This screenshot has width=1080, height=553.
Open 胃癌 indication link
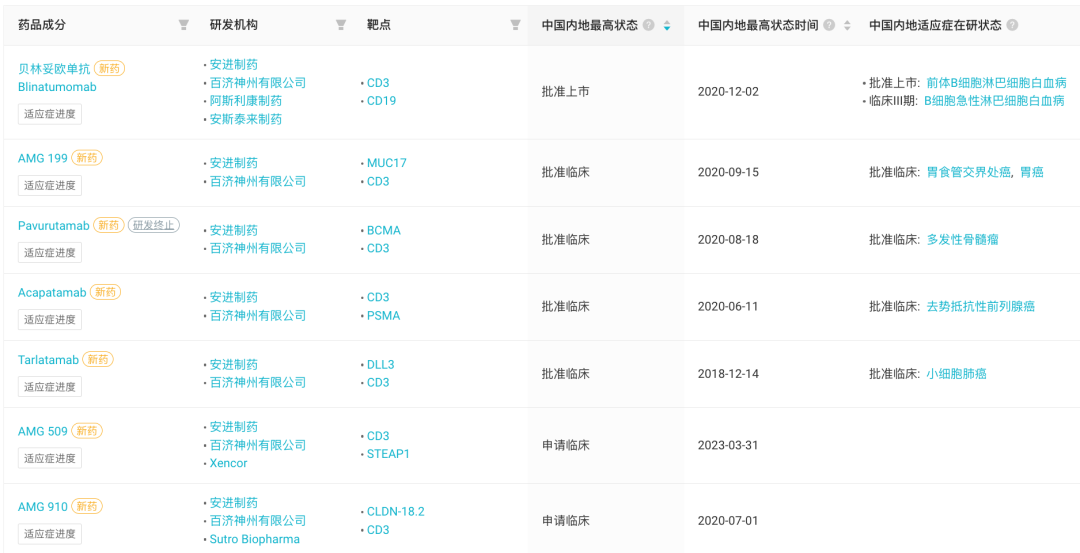[1032, 172]
